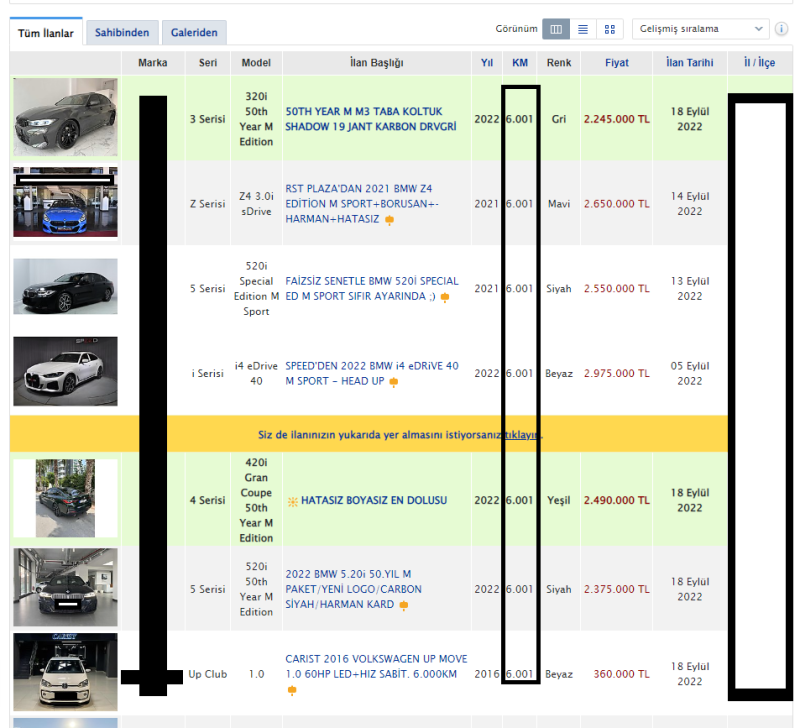Click the "Mavi" color cell
800x728 pixels.
click(x=559, y=204)
